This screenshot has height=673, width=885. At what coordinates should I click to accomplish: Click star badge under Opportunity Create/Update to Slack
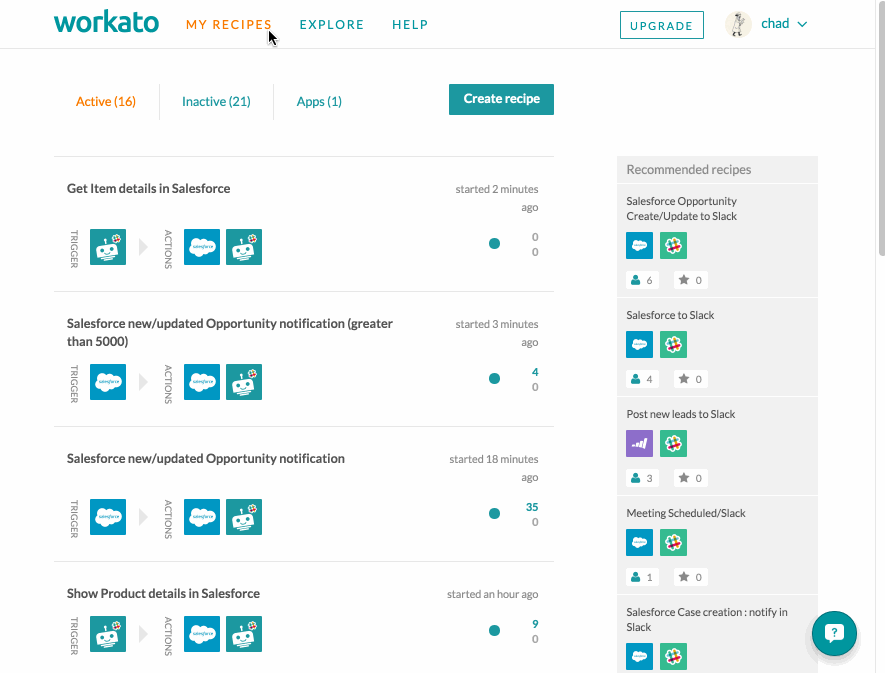pyautogui.click(x=690, y=280)
